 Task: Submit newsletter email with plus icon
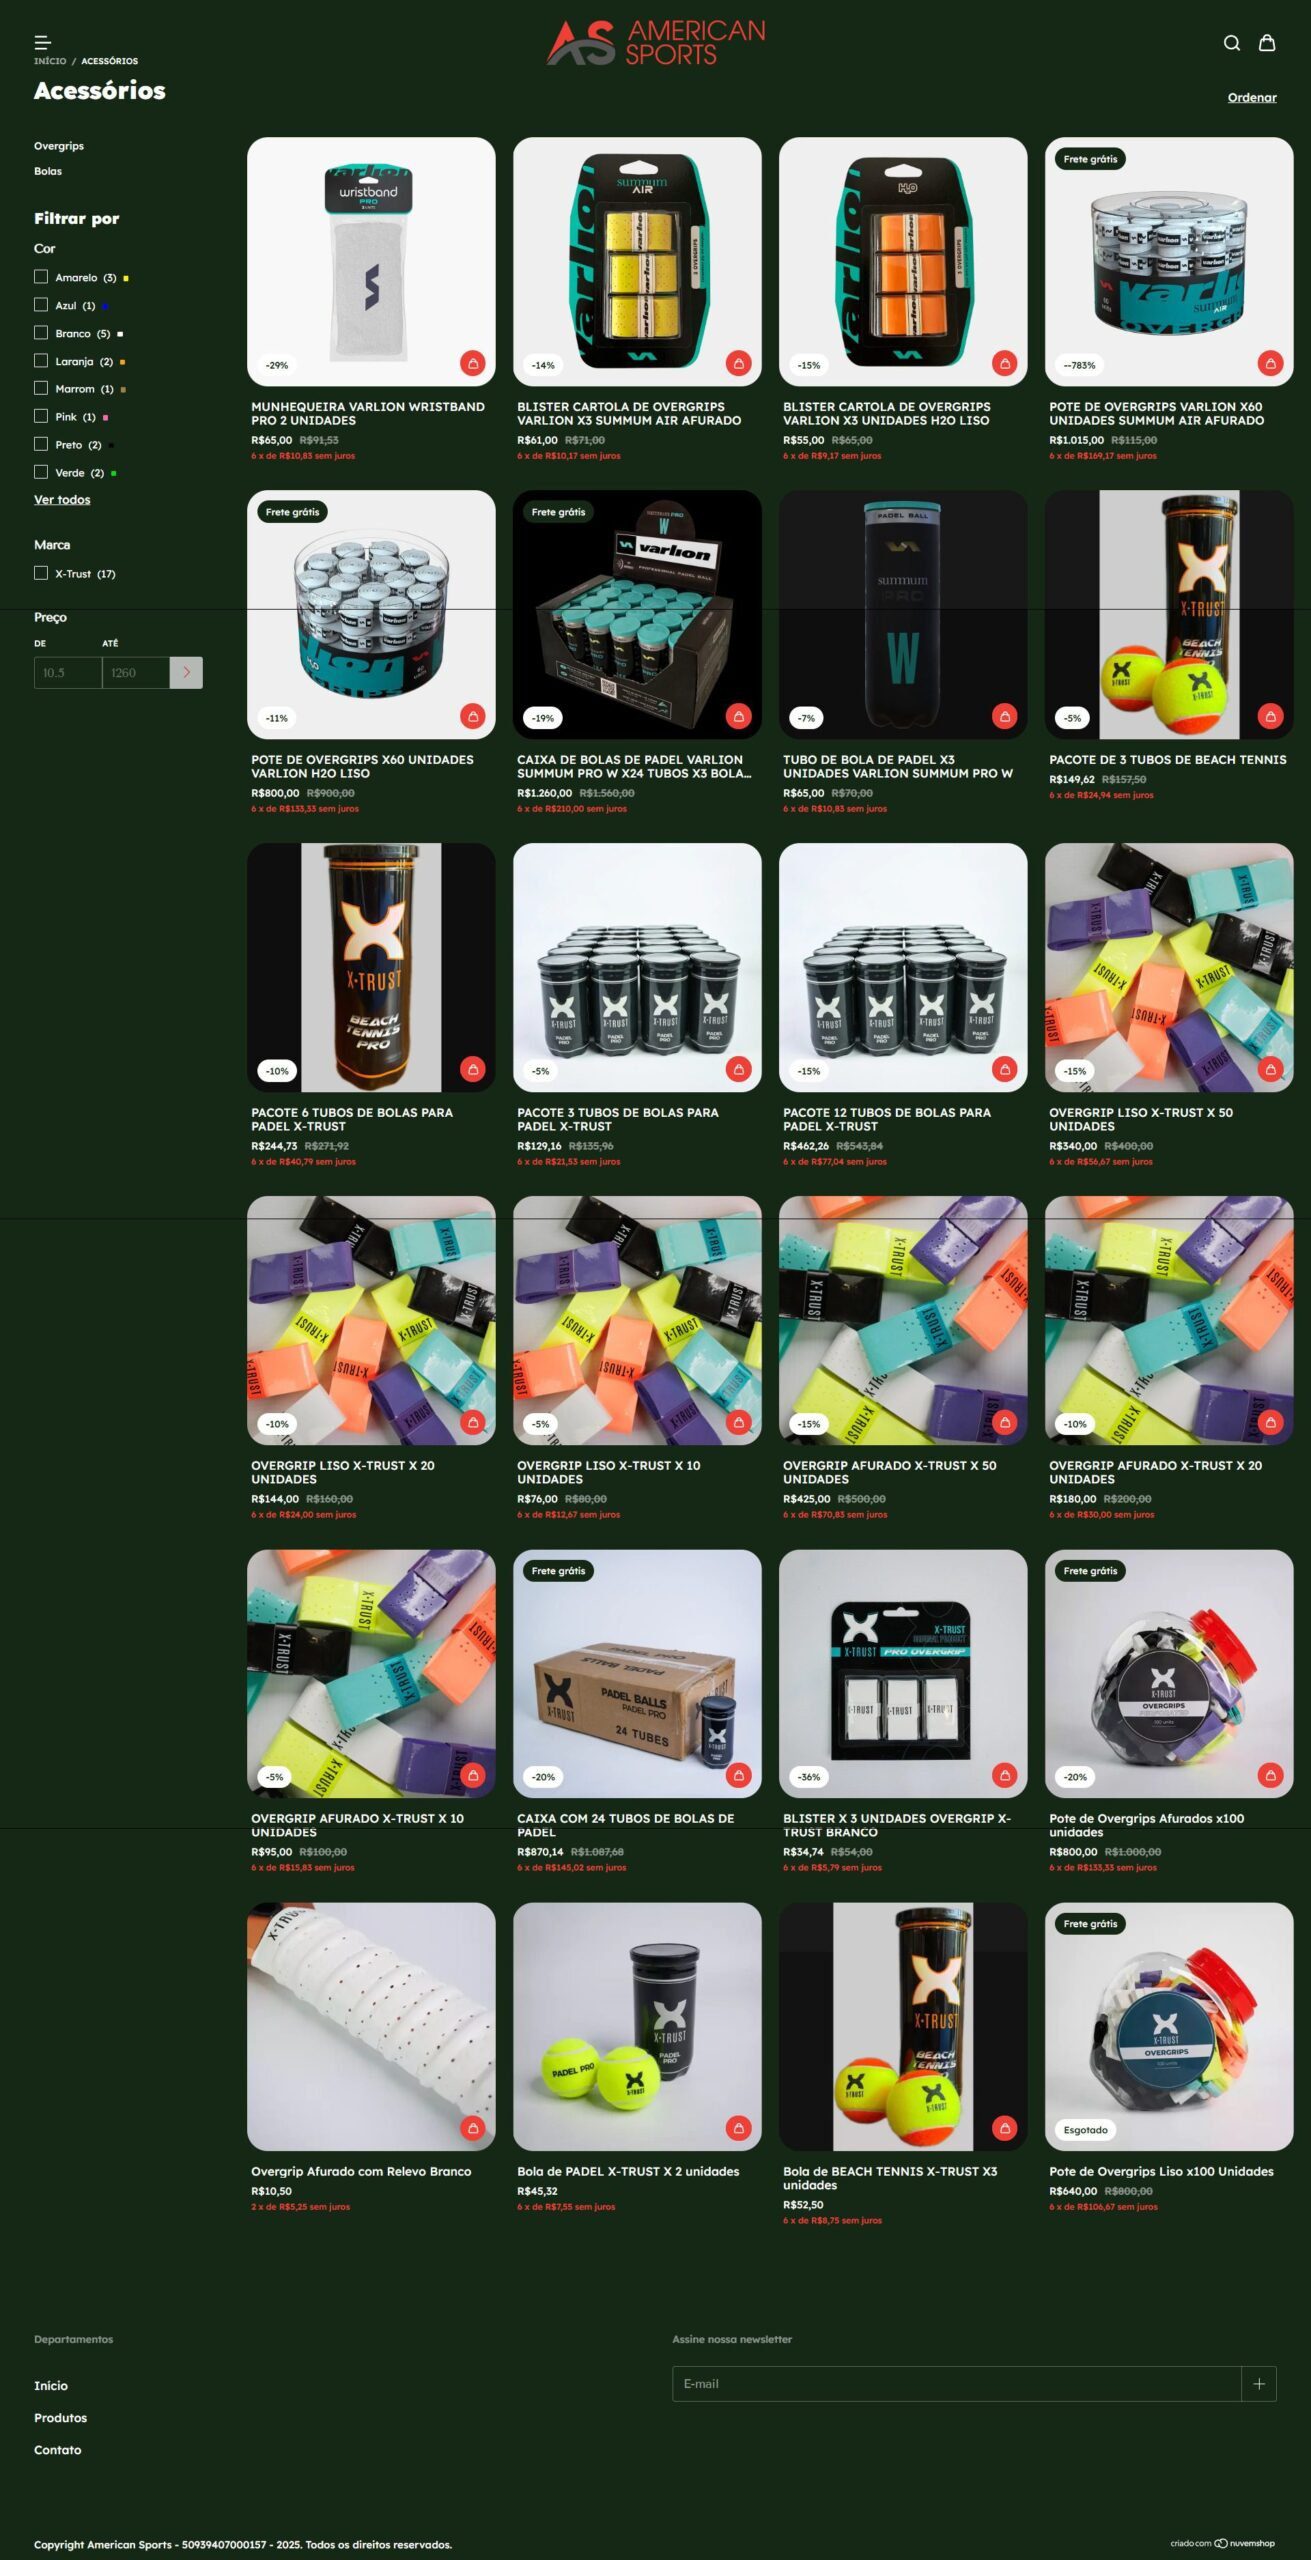click(1259, 2384)
